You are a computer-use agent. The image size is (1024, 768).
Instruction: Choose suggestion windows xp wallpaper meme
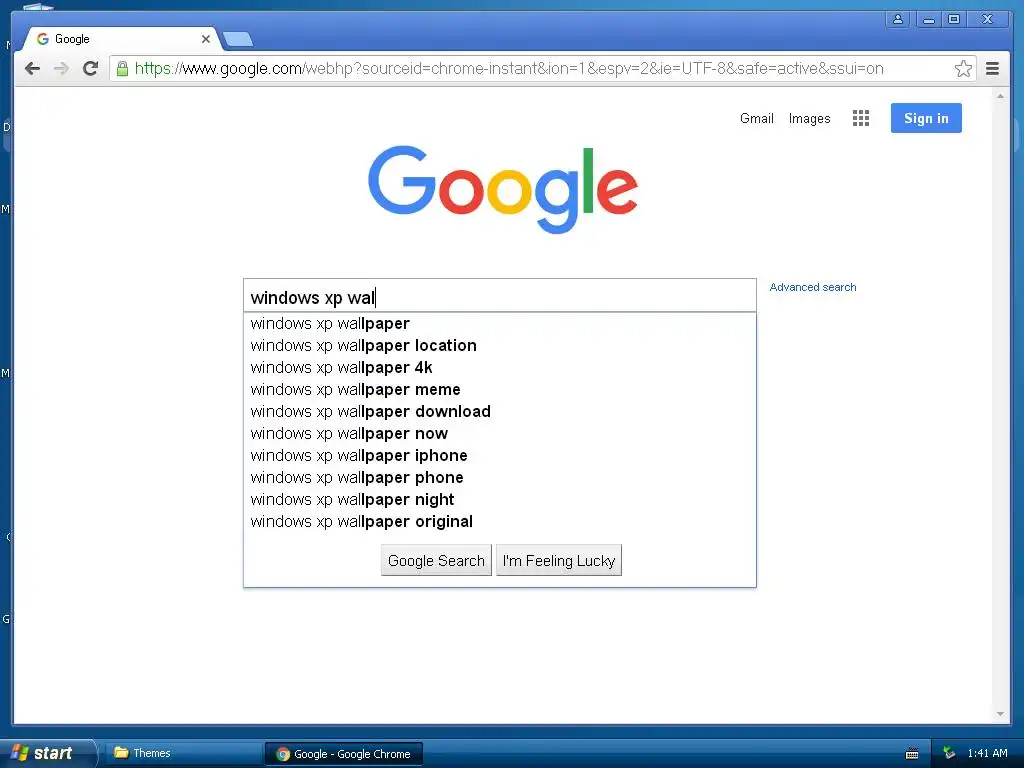coord(500,389)
